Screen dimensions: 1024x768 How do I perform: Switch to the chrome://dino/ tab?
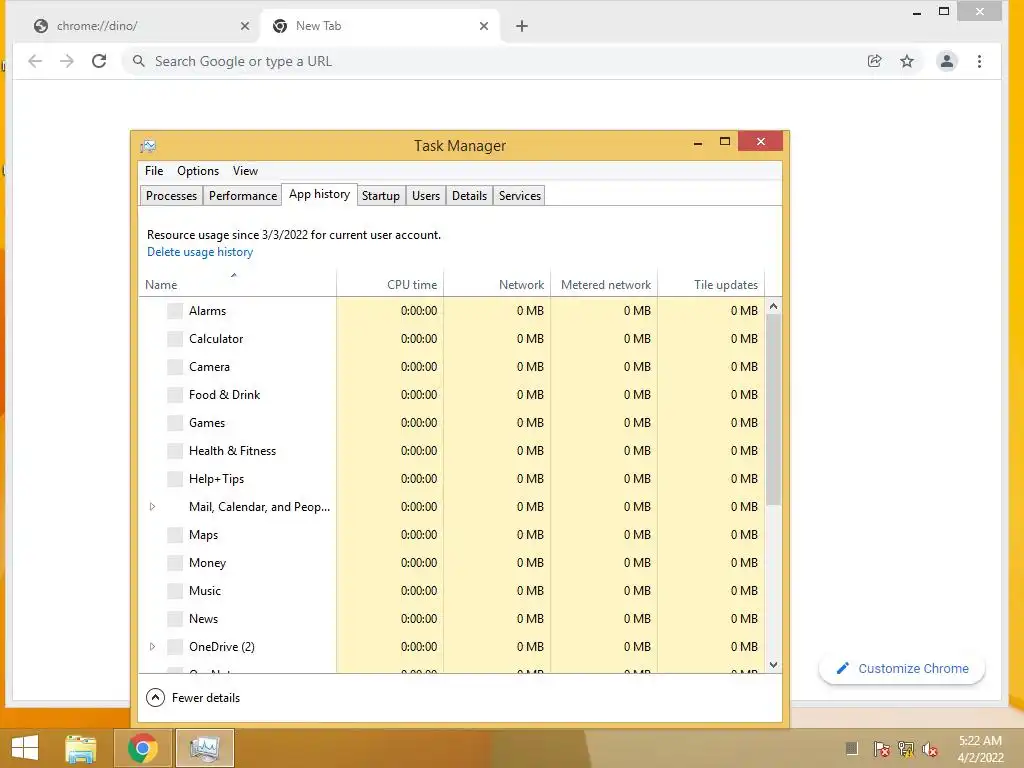(x=140, y=26)
